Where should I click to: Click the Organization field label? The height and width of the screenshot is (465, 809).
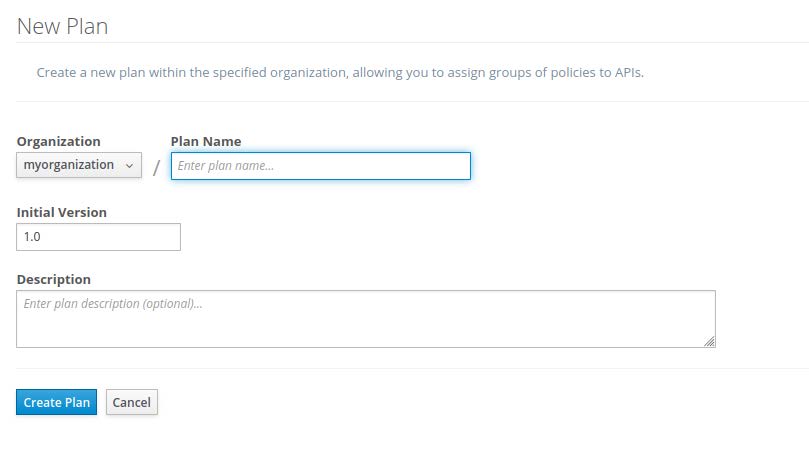point(58,141)
